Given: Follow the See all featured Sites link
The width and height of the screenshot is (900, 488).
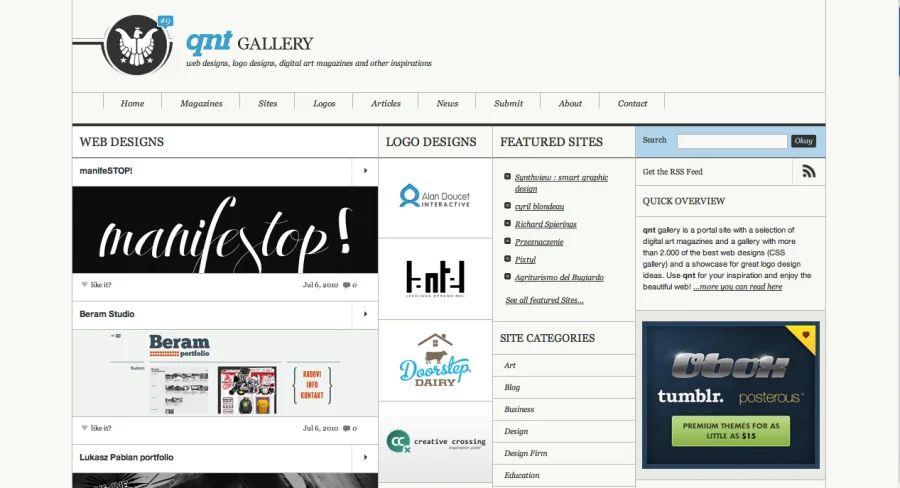Looking at the screenshot, I should 544,300.
